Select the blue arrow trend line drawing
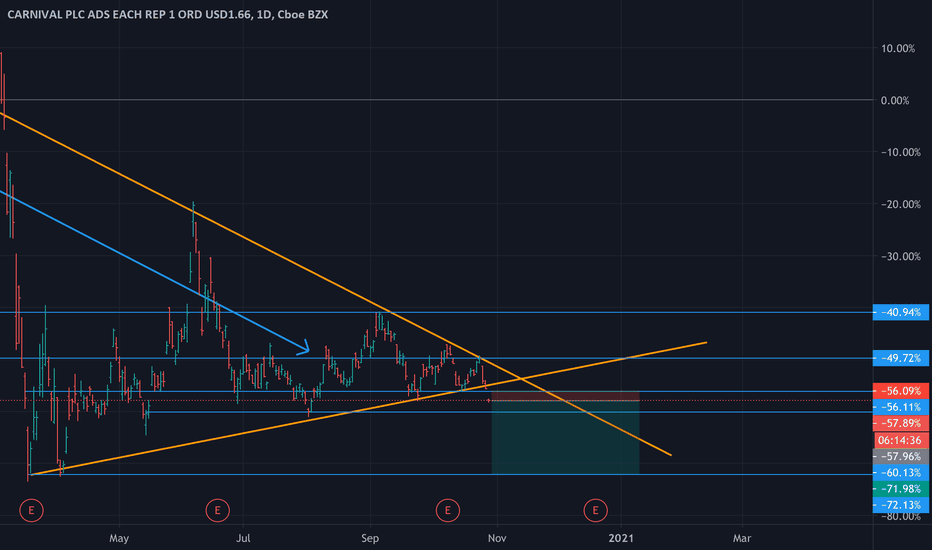 coord(155,271)
